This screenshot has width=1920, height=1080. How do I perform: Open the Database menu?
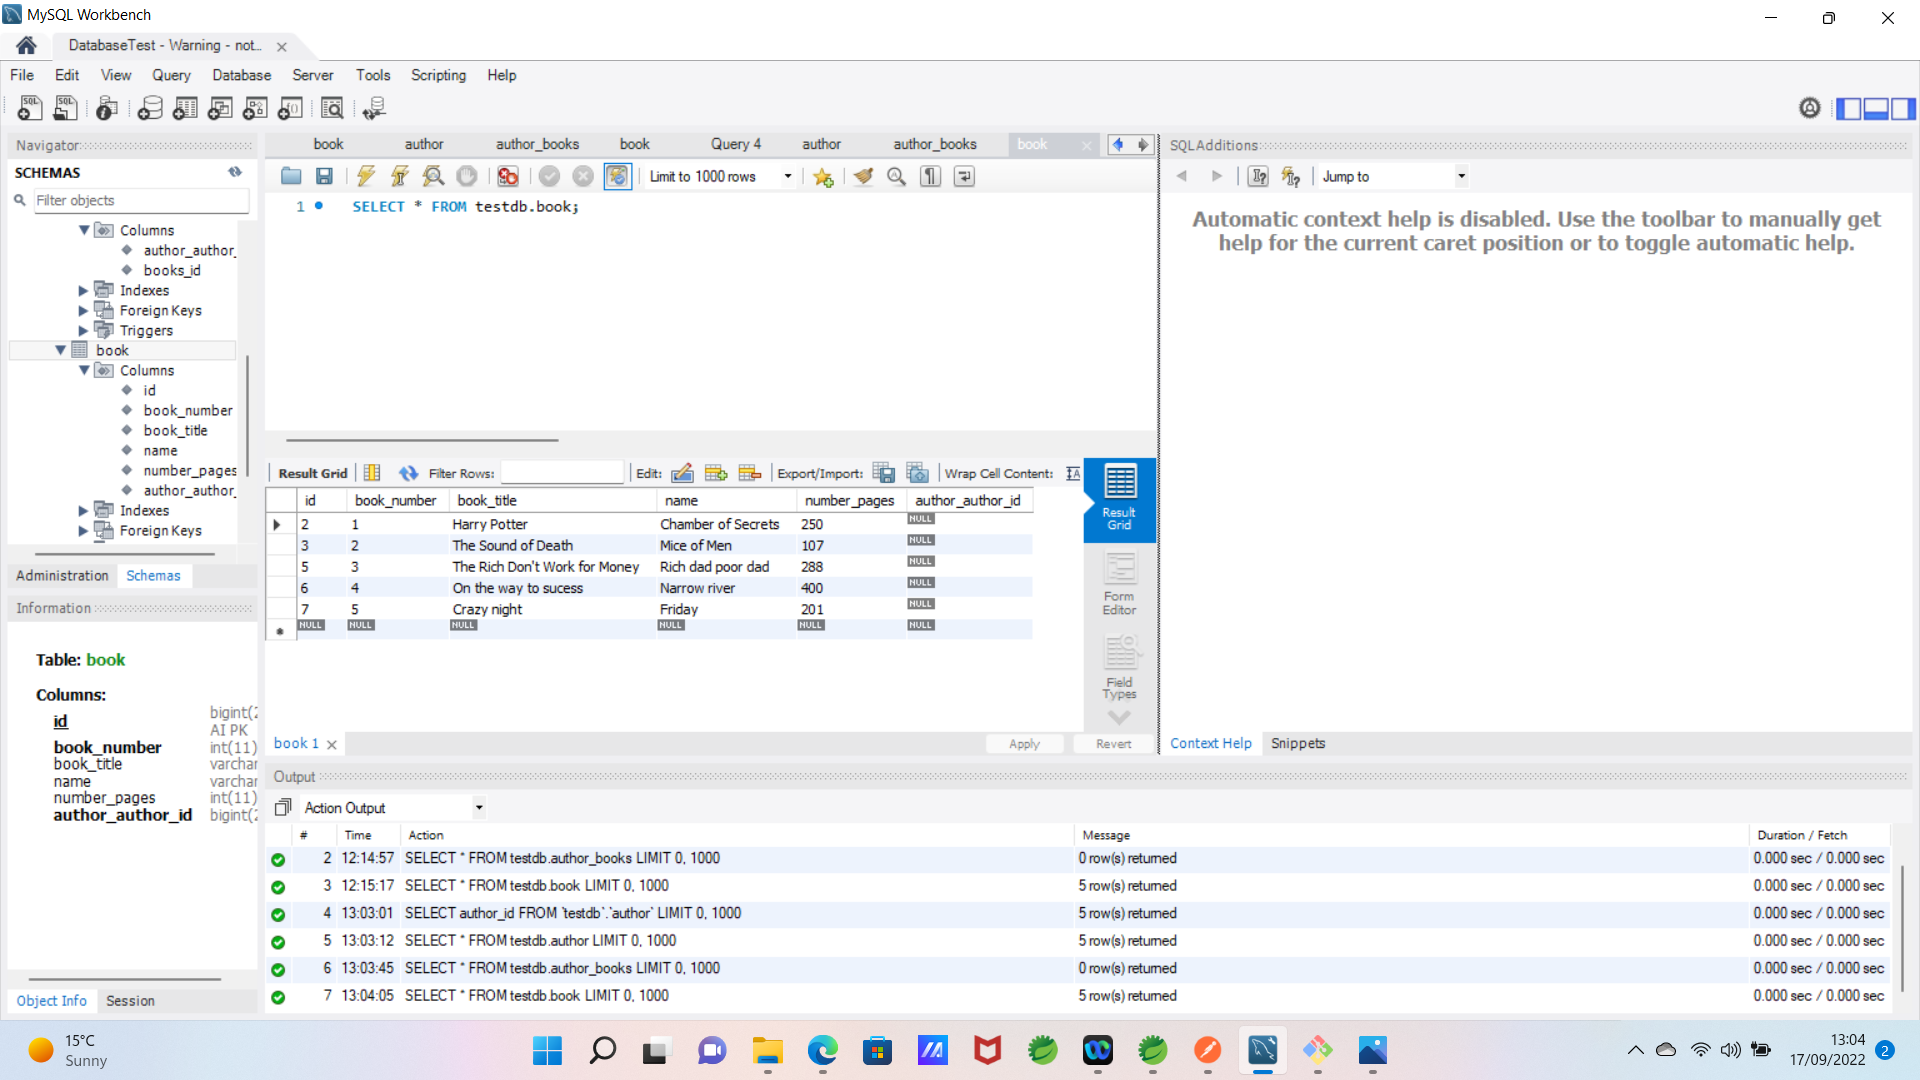tap(241, 75)
